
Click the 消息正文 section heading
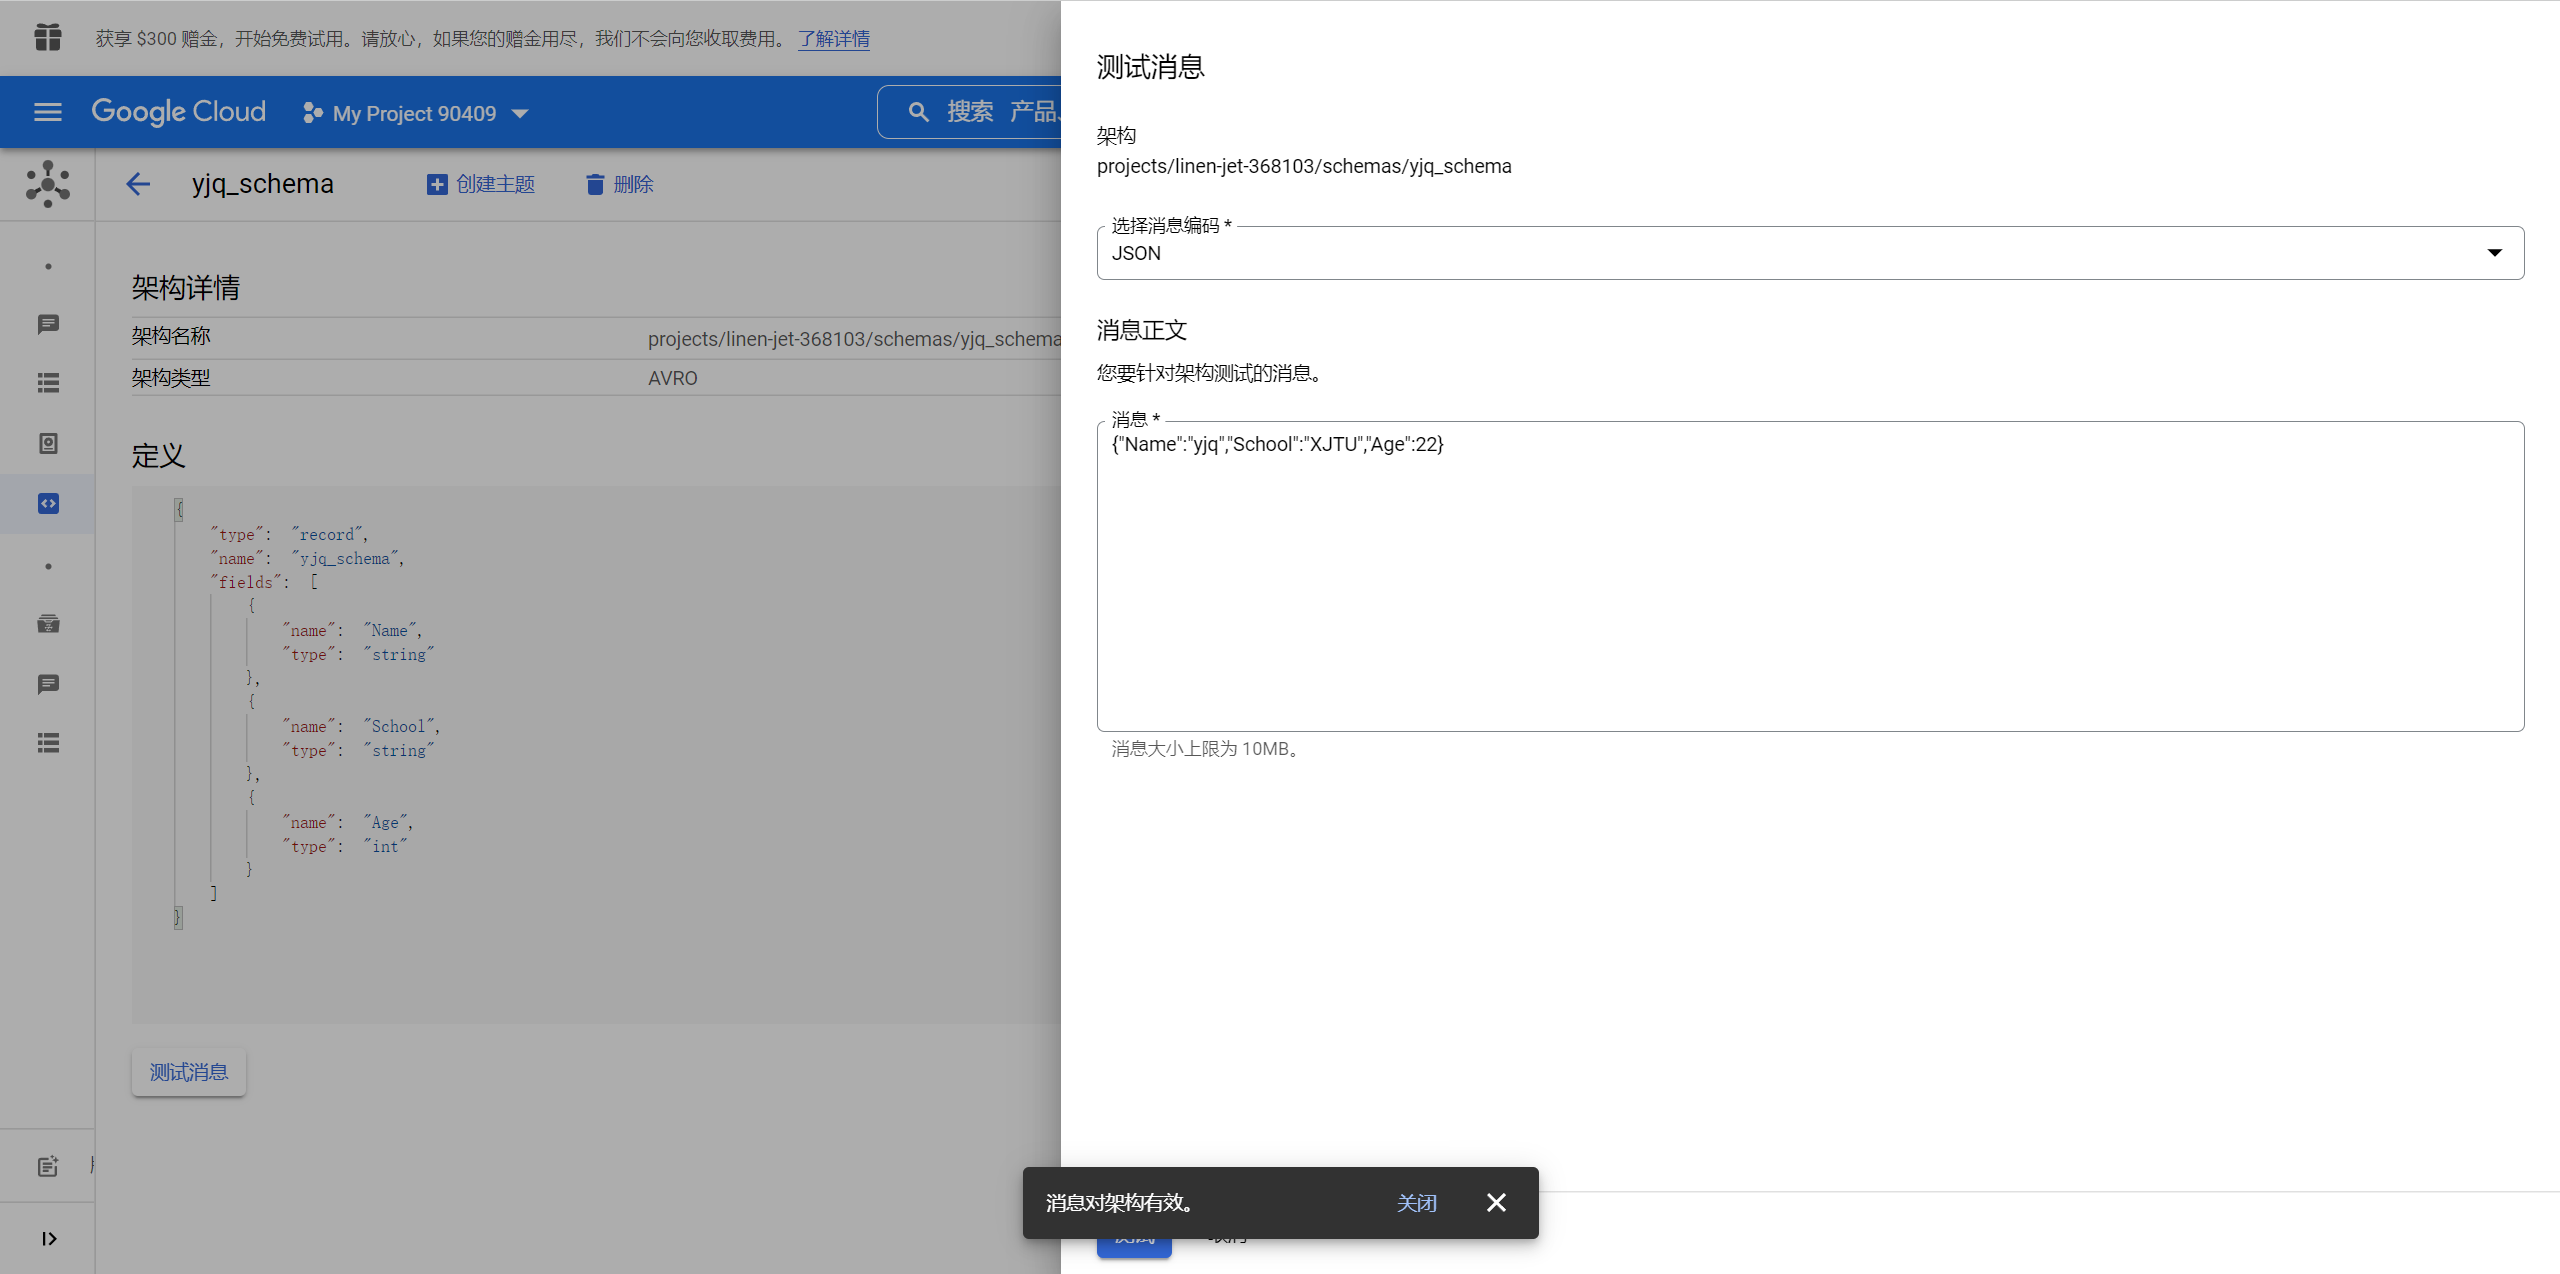point(1142,330)
